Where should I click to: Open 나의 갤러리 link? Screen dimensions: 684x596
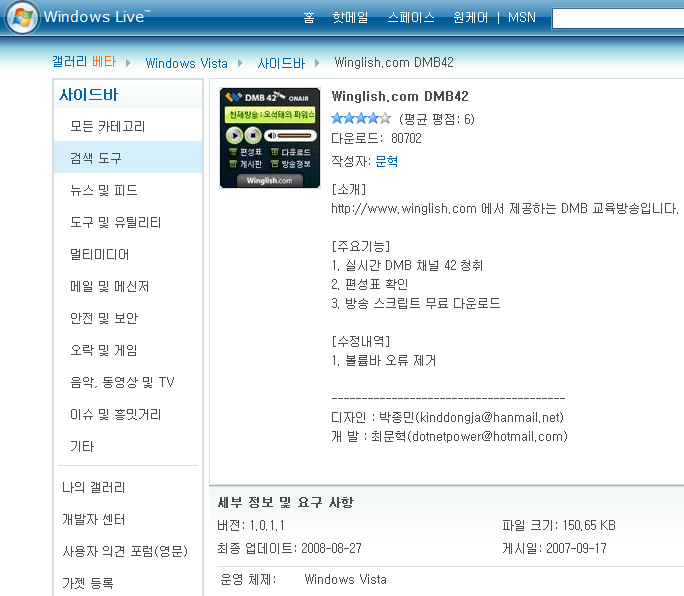tap(94, 487)
